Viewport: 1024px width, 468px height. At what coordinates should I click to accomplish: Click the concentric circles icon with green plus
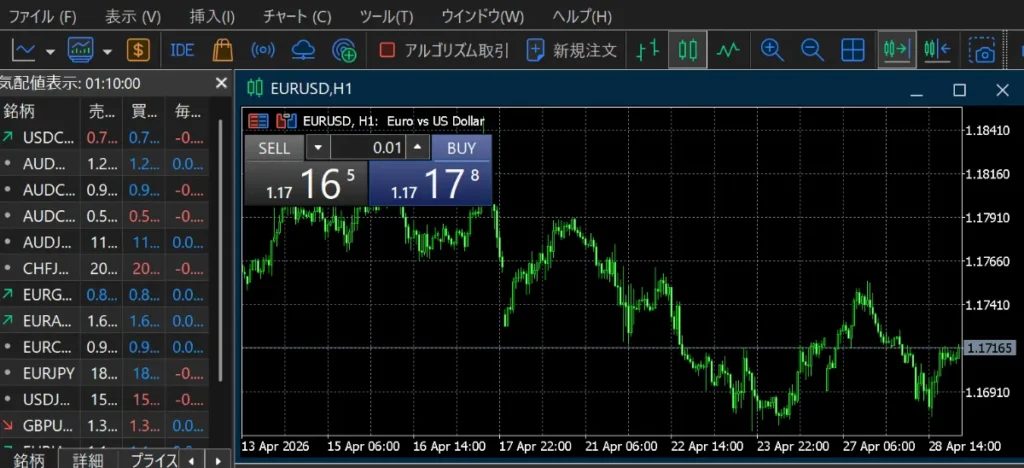point(344,50)
